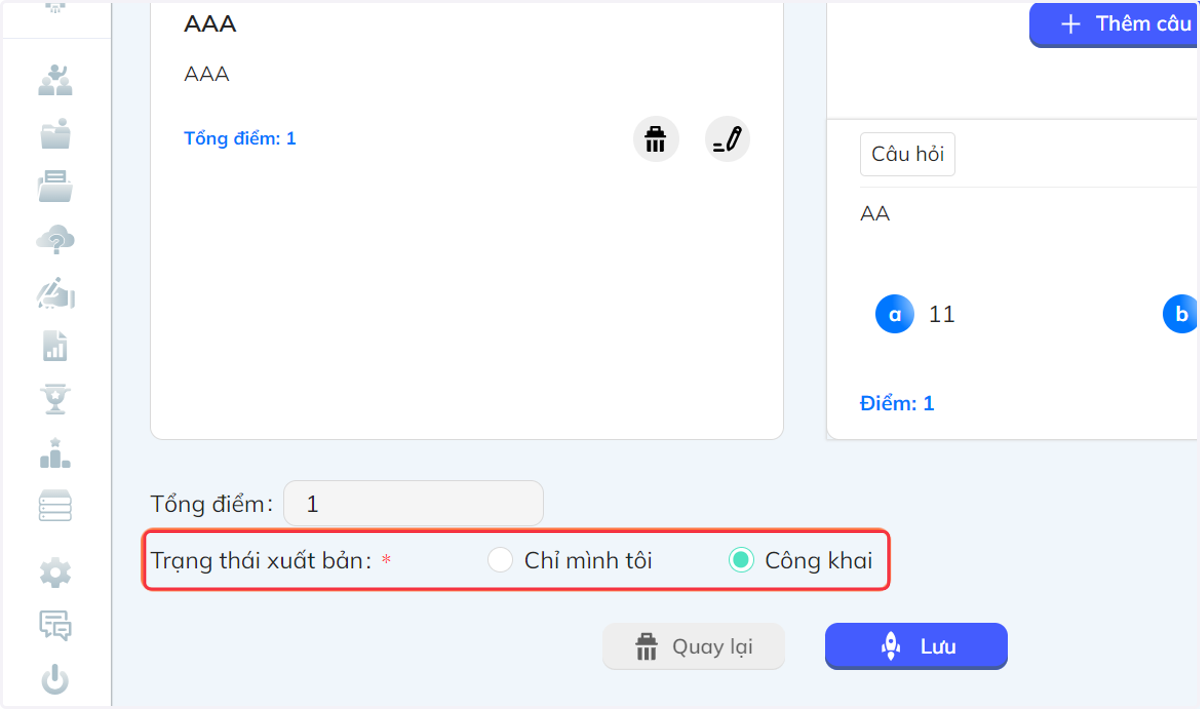This screenshot has width=1200, height=709.
Task: Select the 'Công khai' radio option
Action: pos(741,561)
